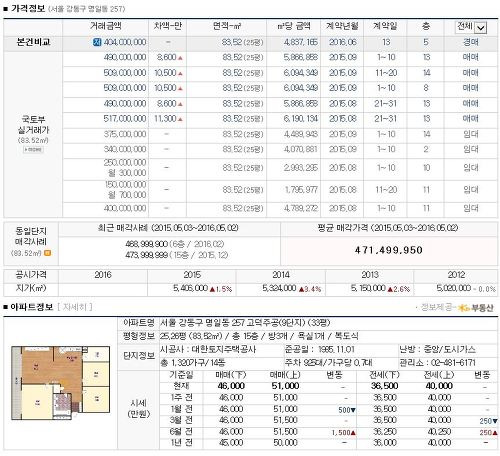Click the small more button under 국토부 실거래가
Image resolution: width=500 pixels, height=456 pixels.
point(33,150)
